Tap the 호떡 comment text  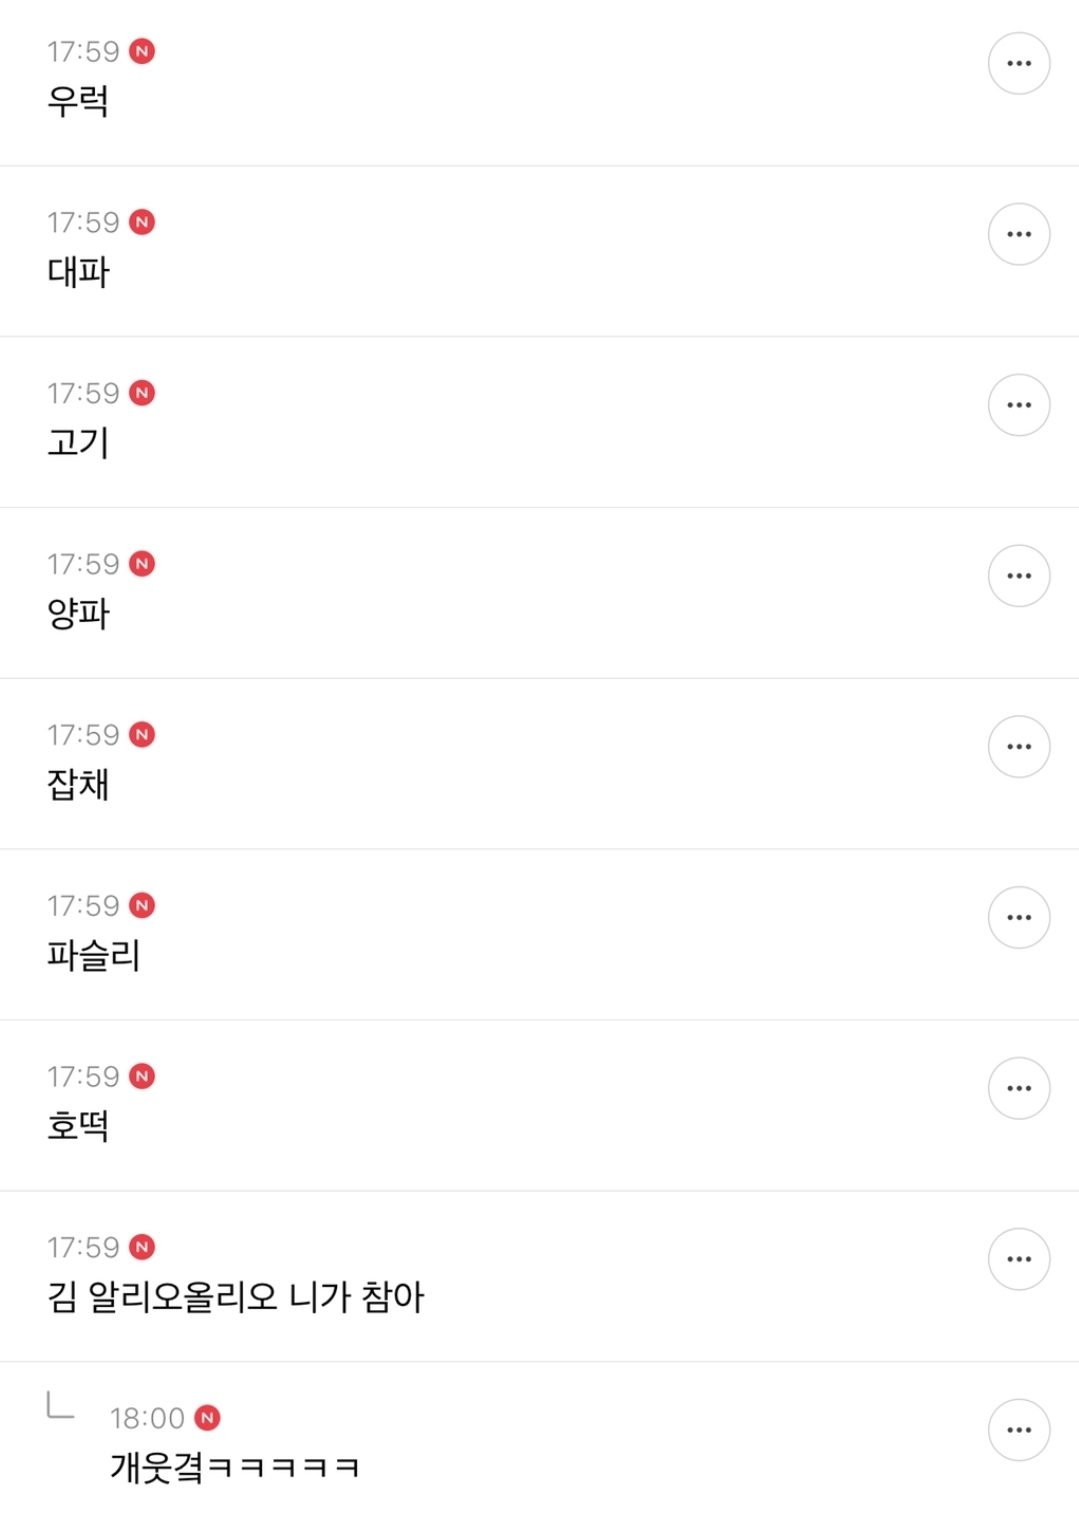pos(78,1126)
